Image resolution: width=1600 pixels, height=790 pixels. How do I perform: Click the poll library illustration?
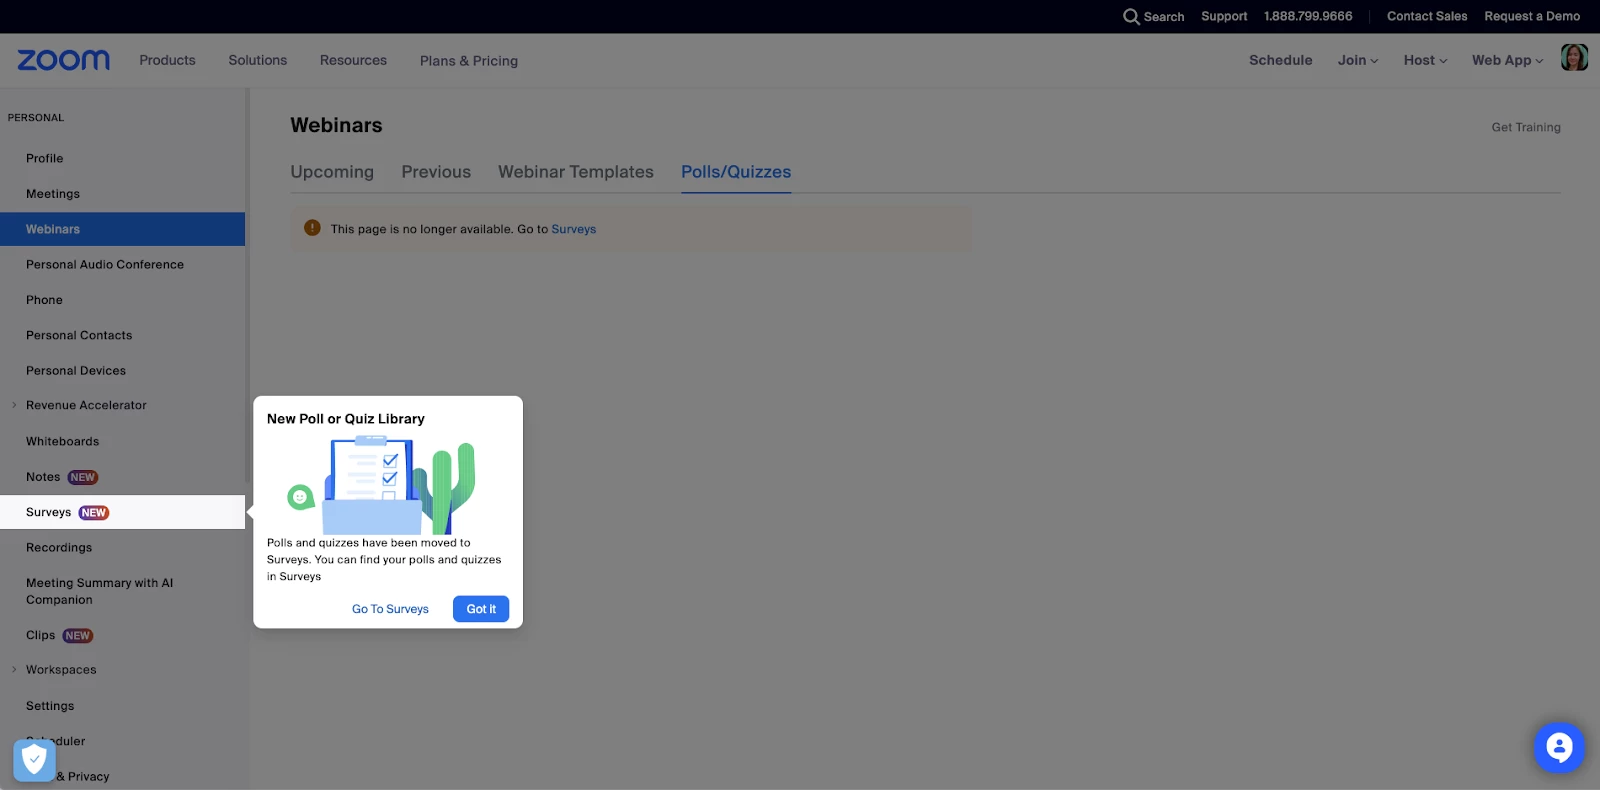click(381, 484)
